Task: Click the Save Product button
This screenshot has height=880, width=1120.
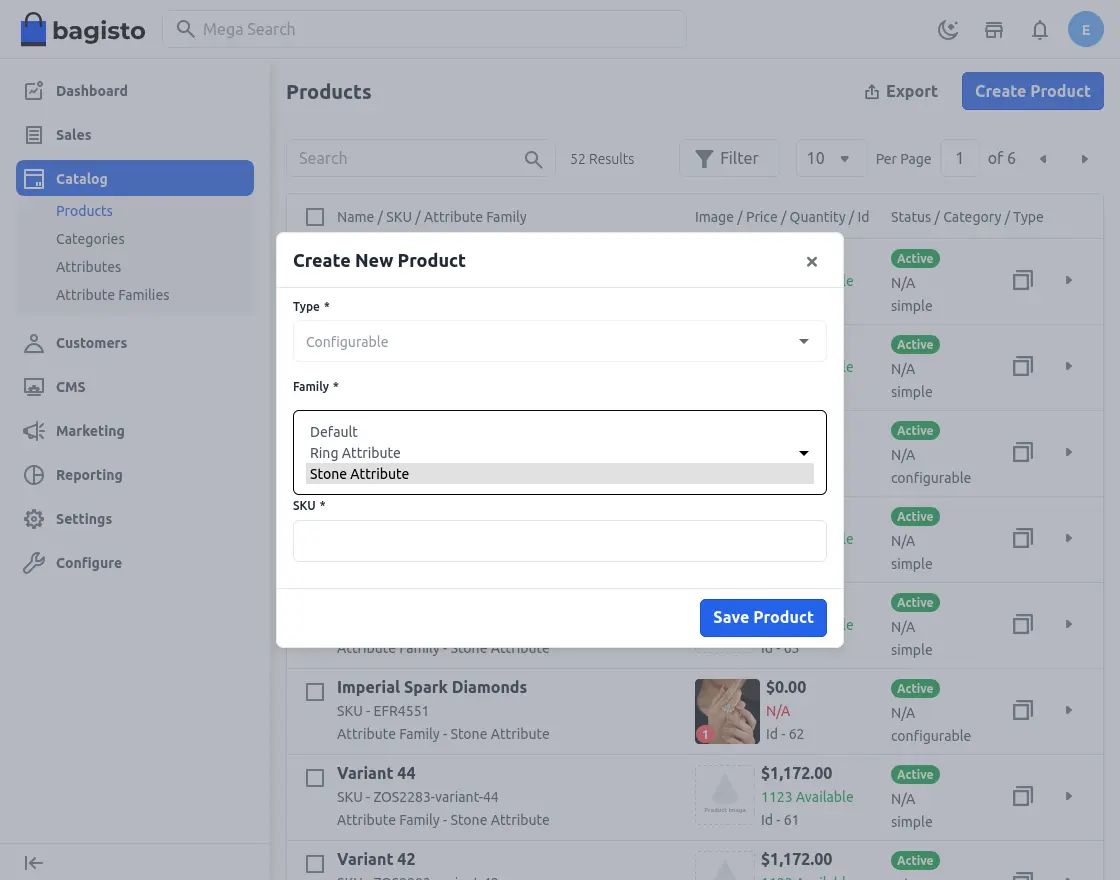Action: 763,618
